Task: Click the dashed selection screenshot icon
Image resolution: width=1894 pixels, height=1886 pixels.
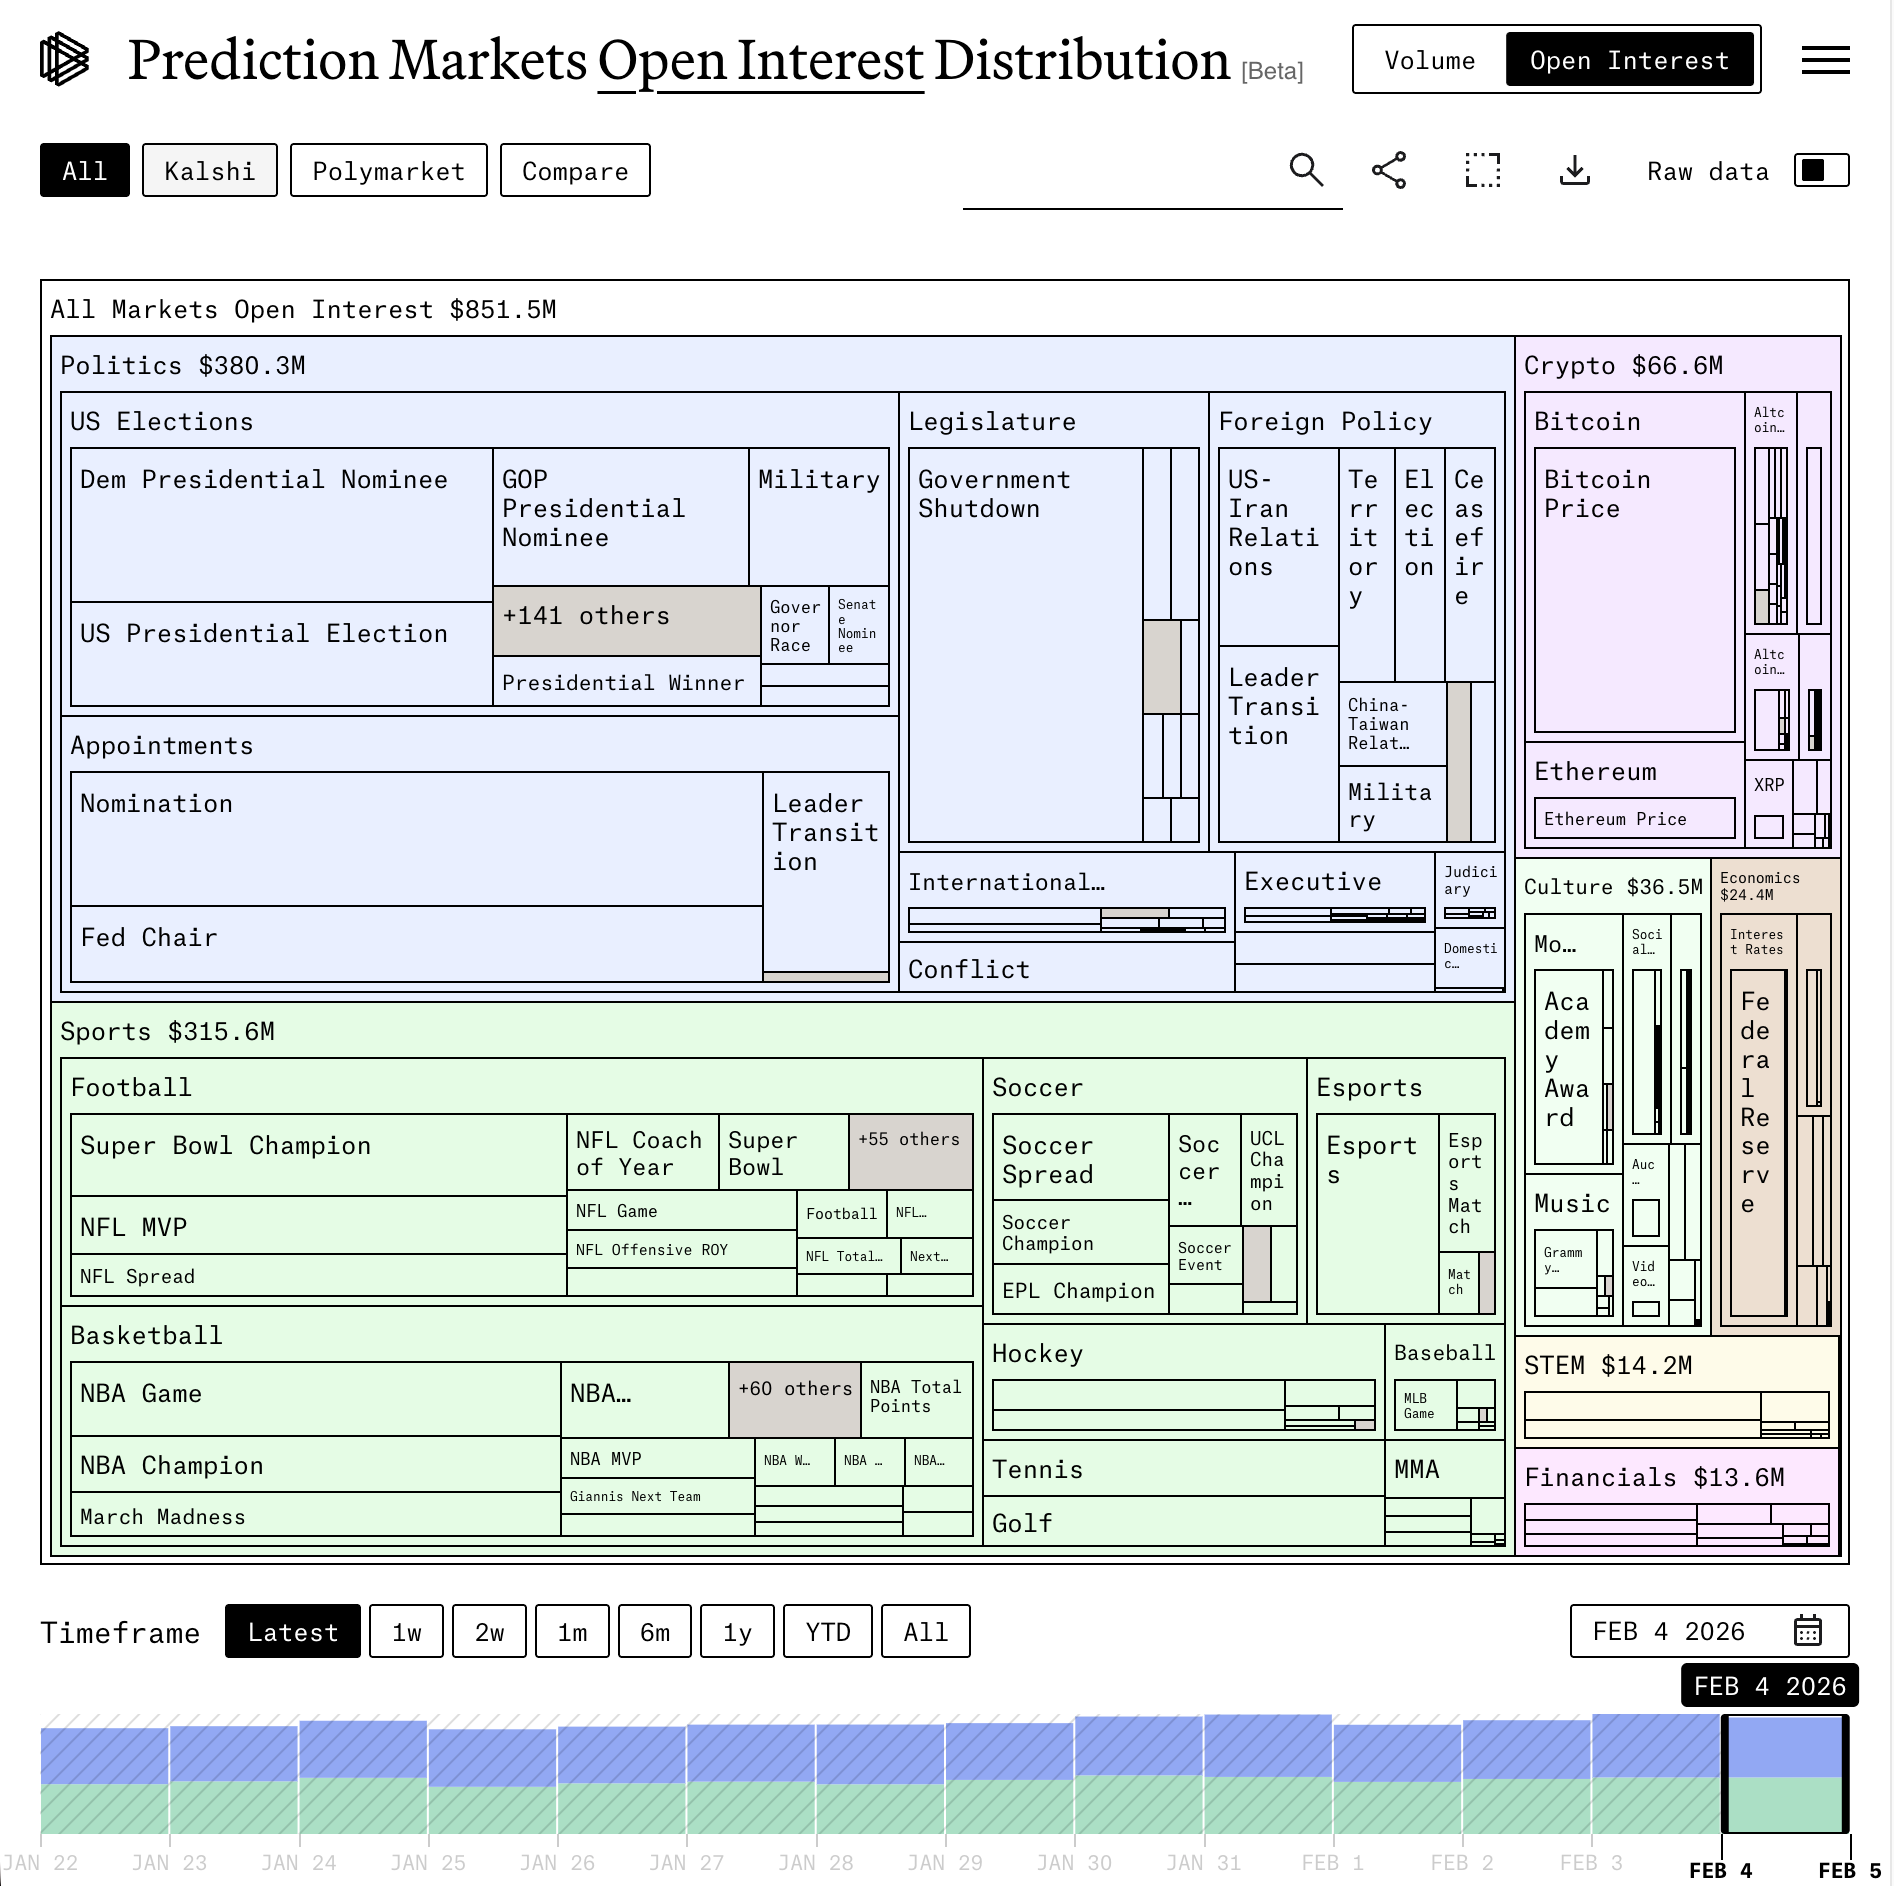Action: coord(1482,170)
